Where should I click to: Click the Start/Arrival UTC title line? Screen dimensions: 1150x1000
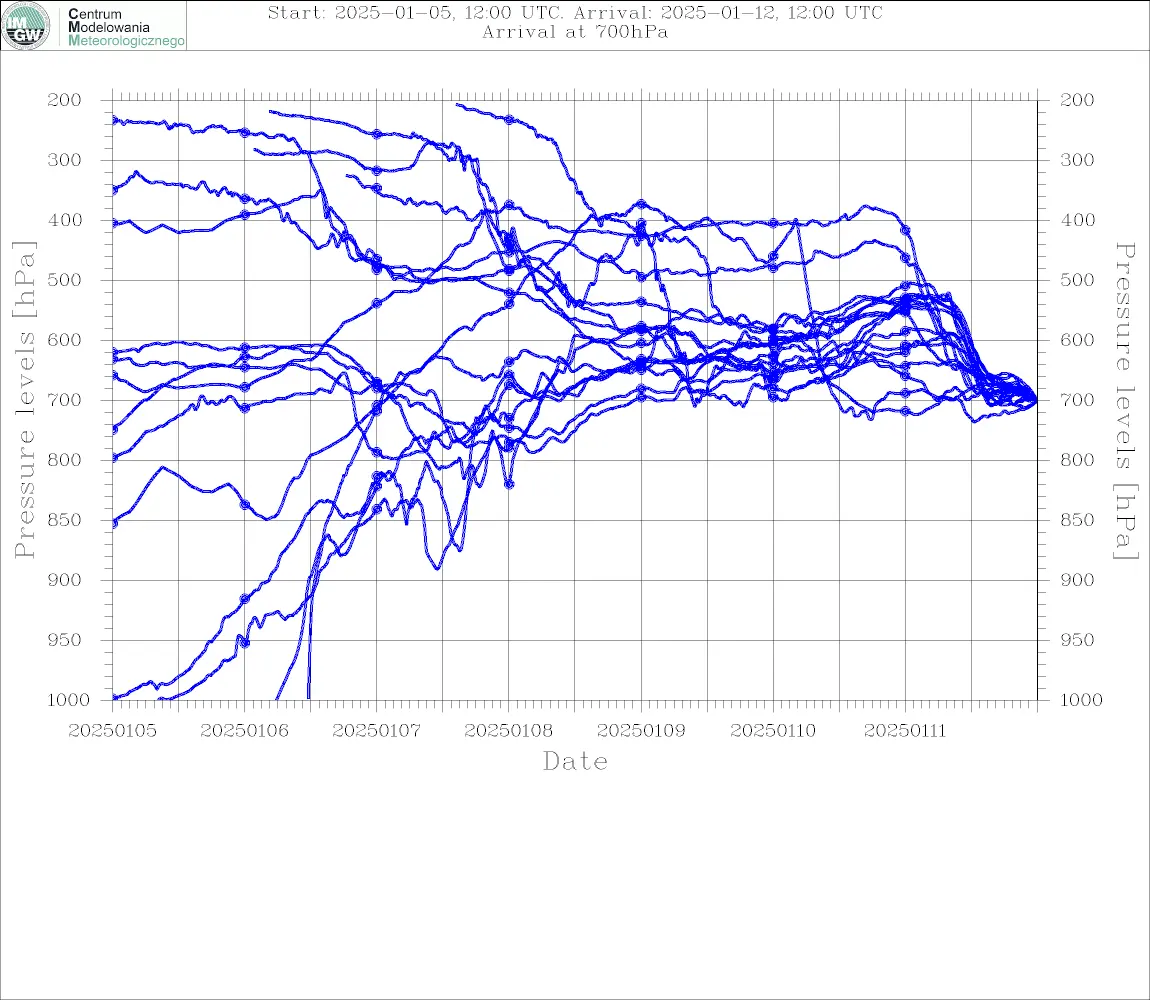pos(575,12)
